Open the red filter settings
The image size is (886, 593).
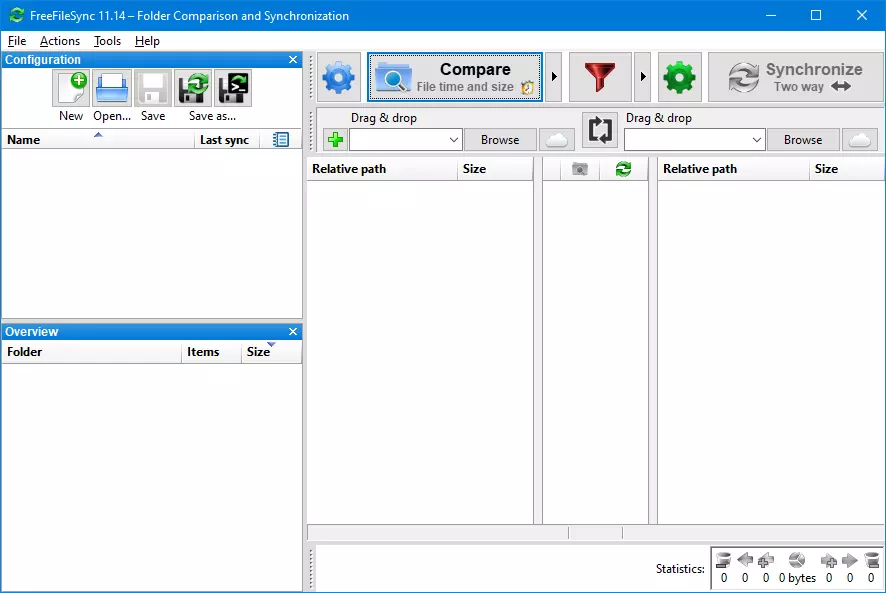(600, 77)
